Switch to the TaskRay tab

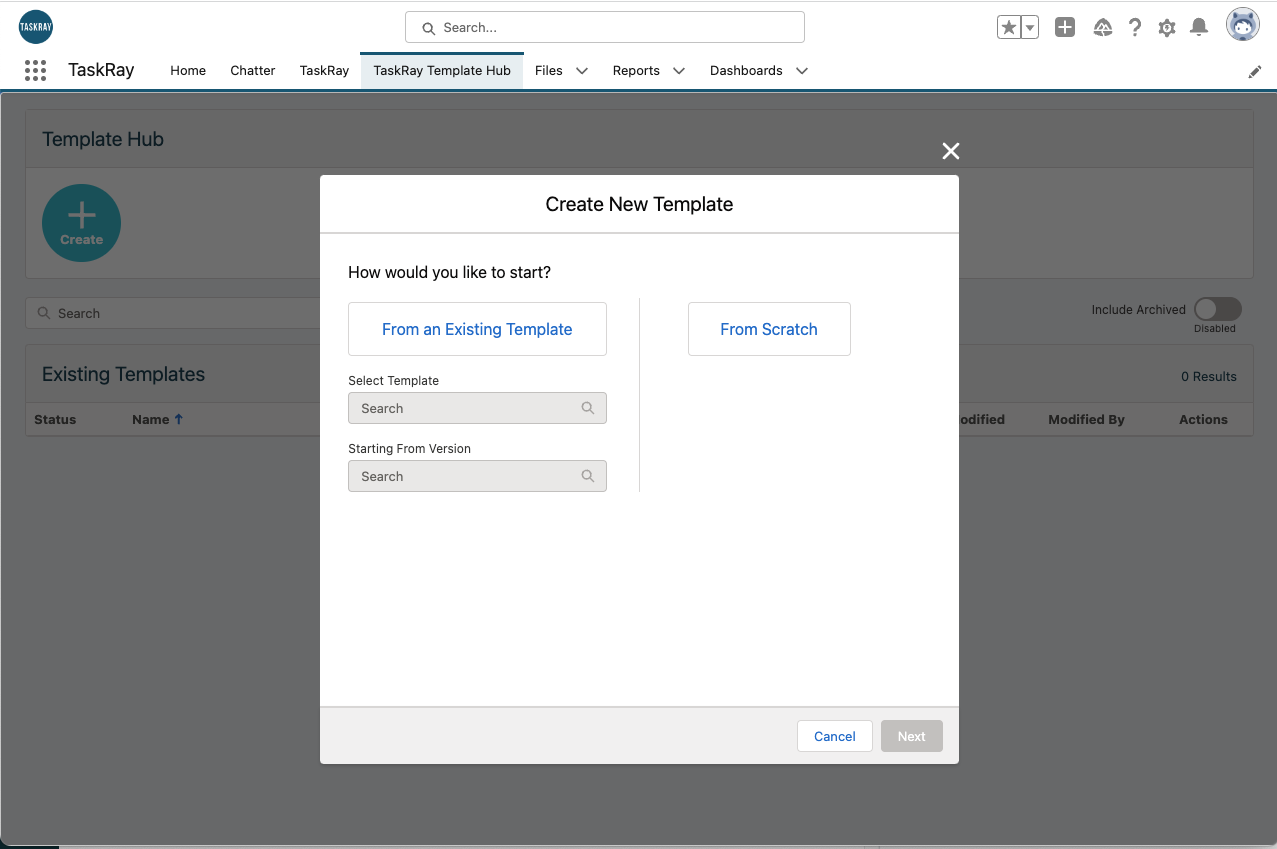pyautogui.click(x=324, y=71)
